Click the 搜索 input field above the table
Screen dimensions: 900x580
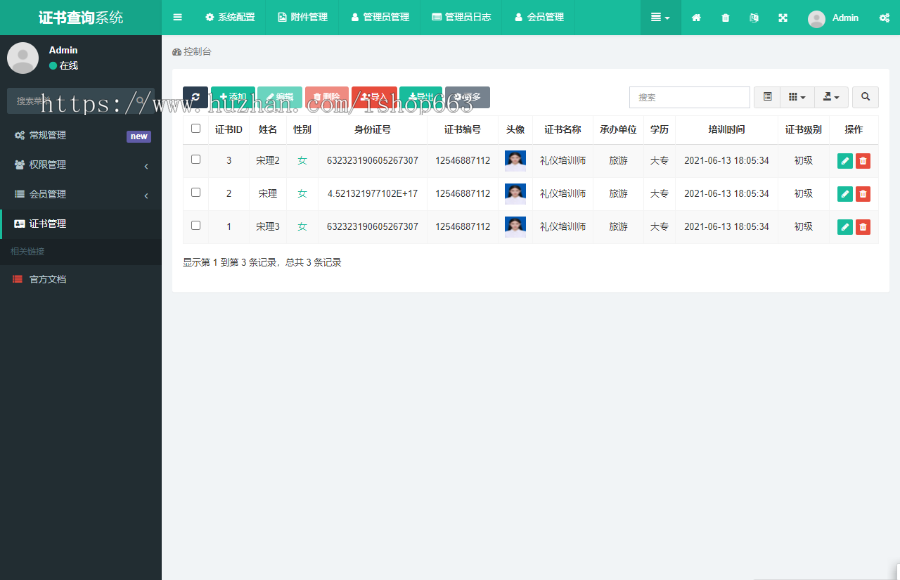coord(689,97)
